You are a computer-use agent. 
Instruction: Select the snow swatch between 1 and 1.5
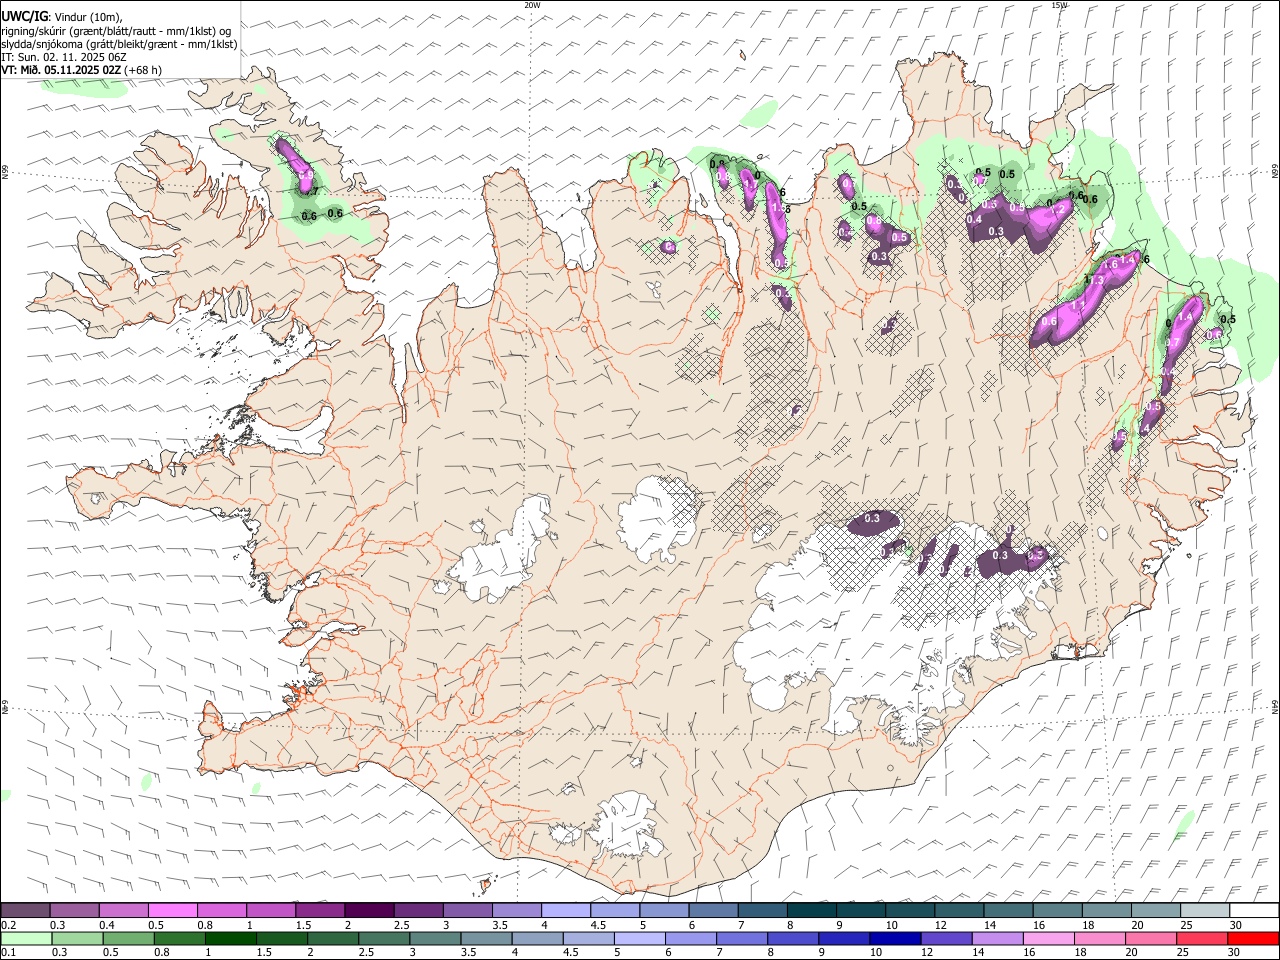click(273, 910)
